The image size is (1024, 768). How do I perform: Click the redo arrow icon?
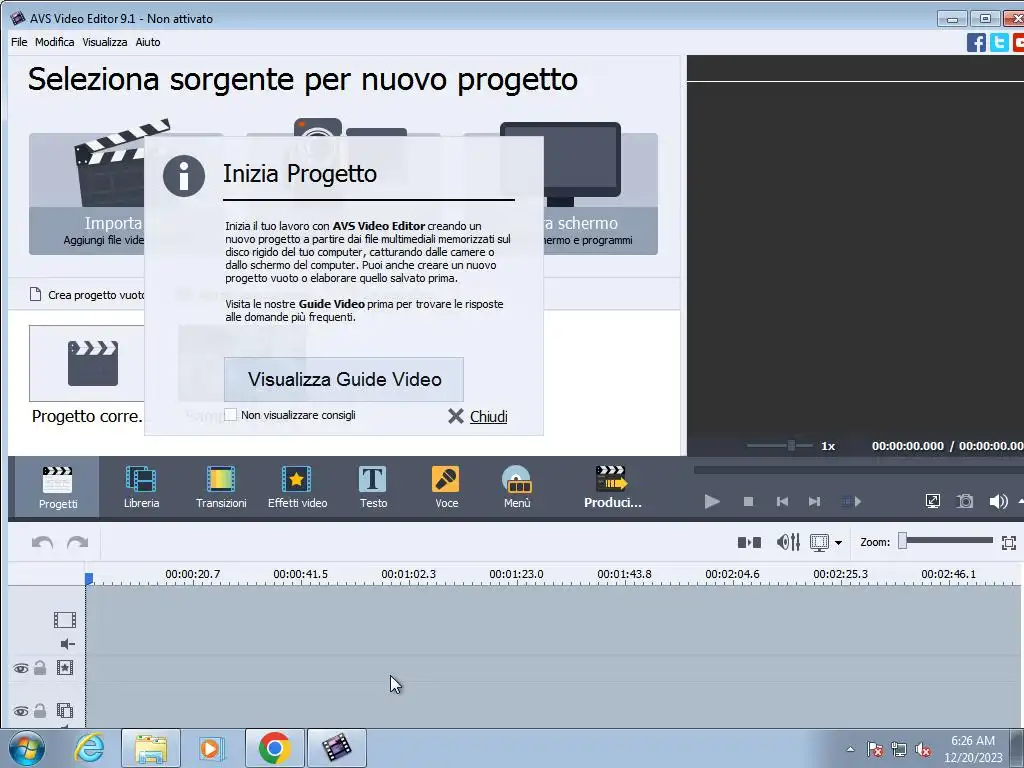click(78, 543)
